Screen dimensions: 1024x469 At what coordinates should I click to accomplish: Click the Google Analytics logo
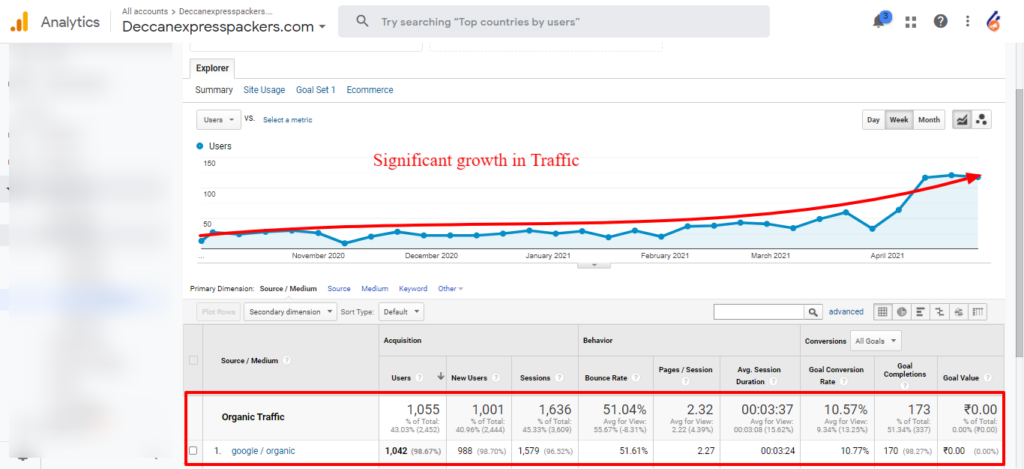[19, 22]
